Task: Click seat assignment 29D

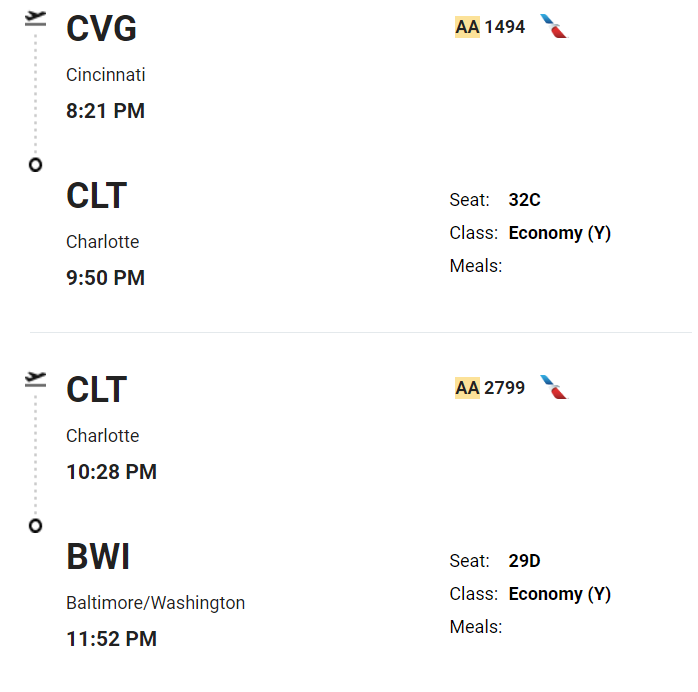Action: coord(524,561)
